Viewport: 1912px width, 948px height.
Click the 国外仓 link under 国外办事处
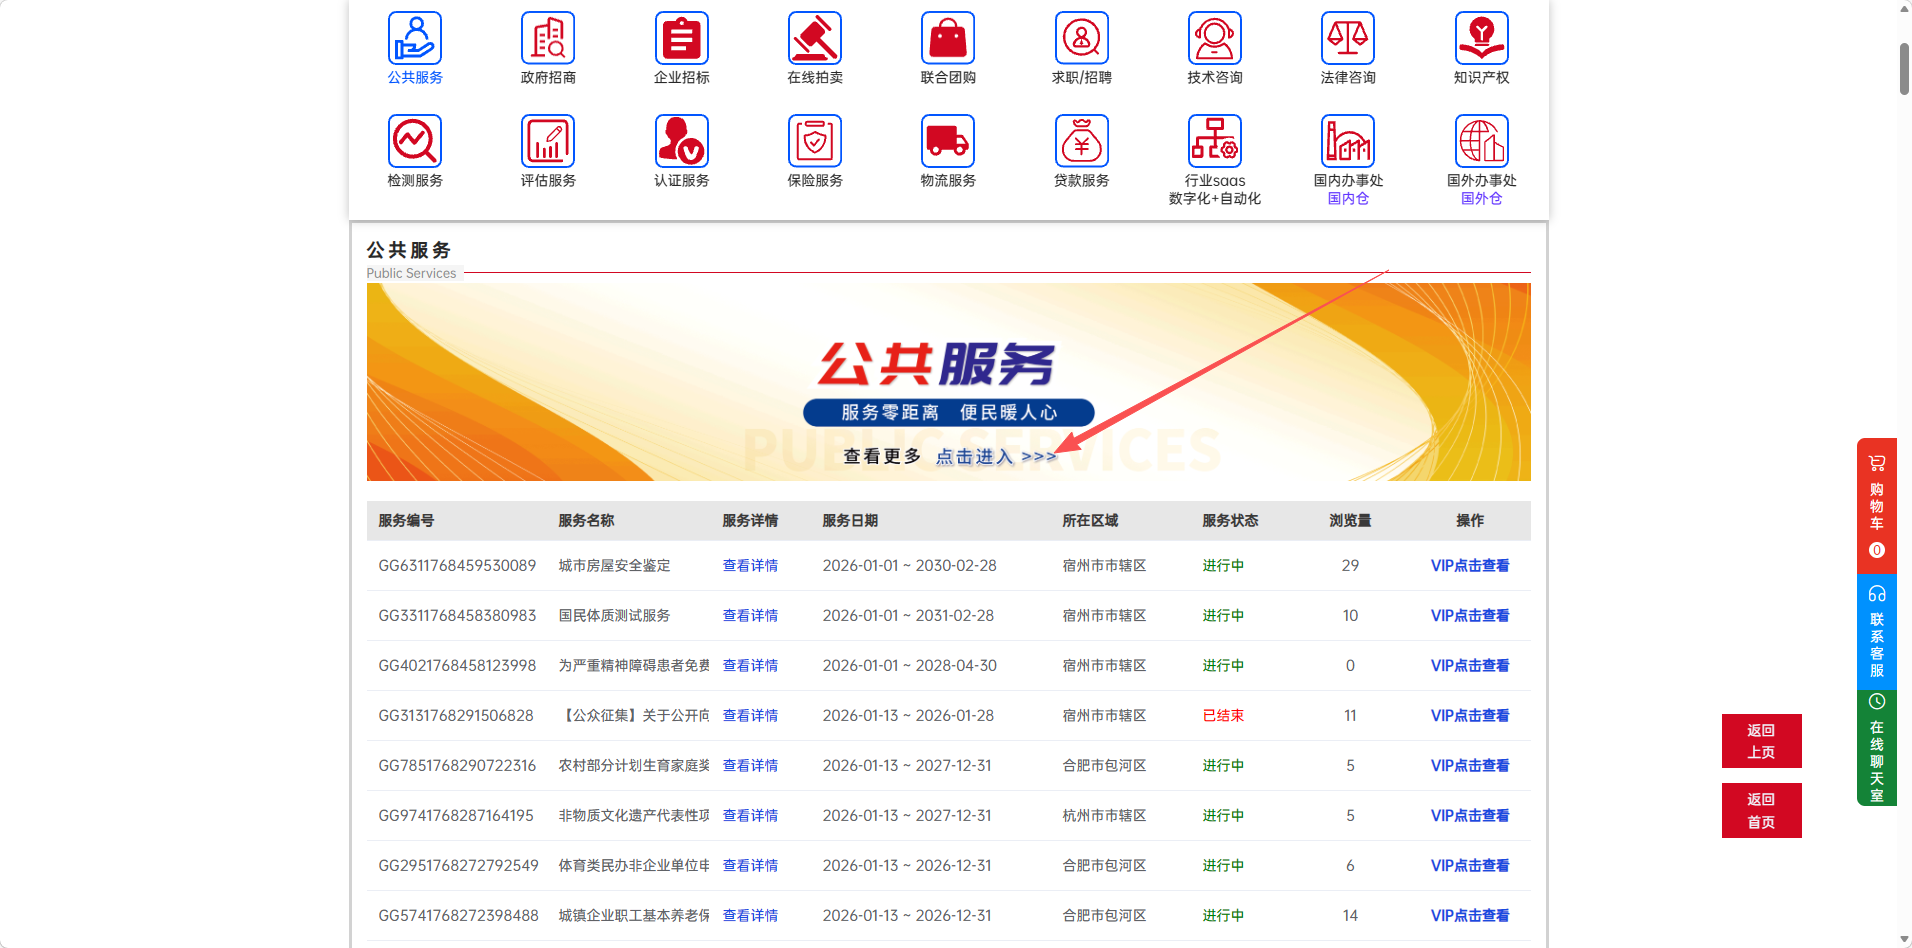(x=1481, y=199)
